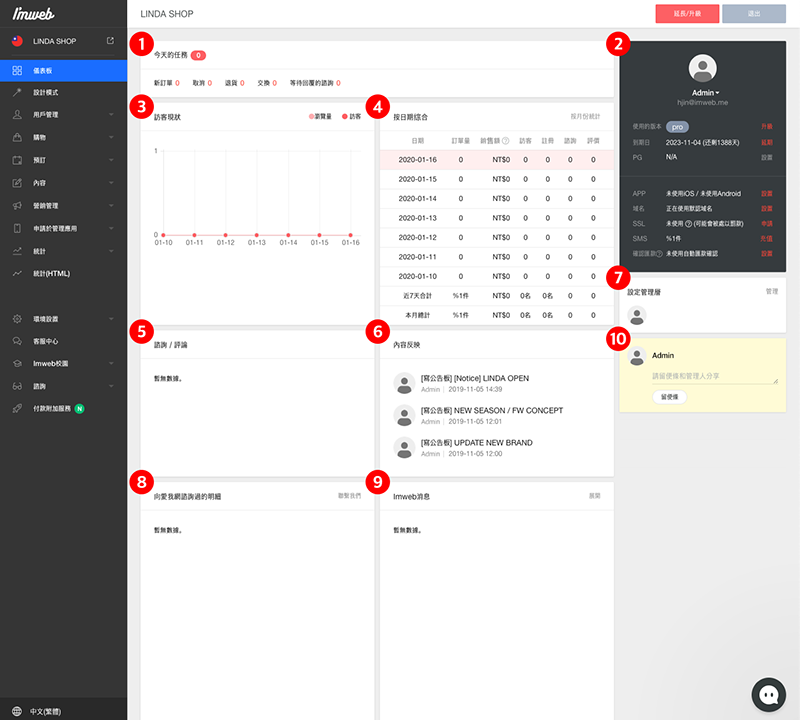Select 付款附加服務 label in the sidebar
This screenshot has height=720, width=800.
(52, 408)
